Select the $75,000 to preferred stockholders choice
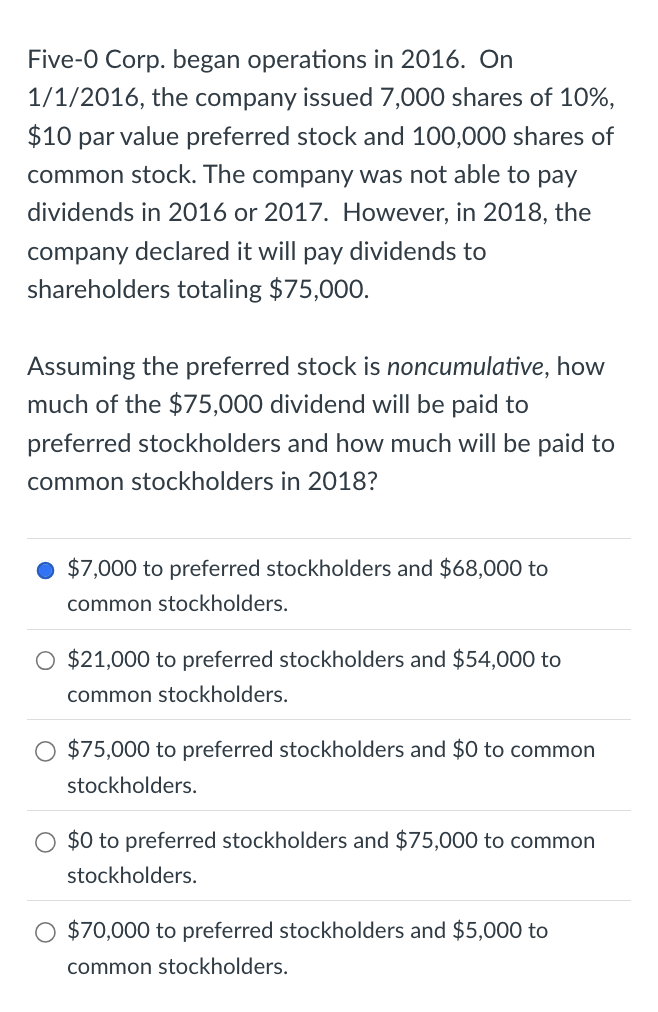The image size is (658, 1012). coord(45,751)
